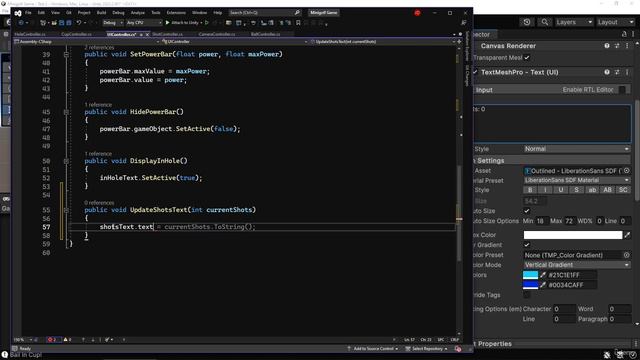The image size is (640, 360).
Task: Collapse the SetPowerBar method outline
Action: pos(66,54)
